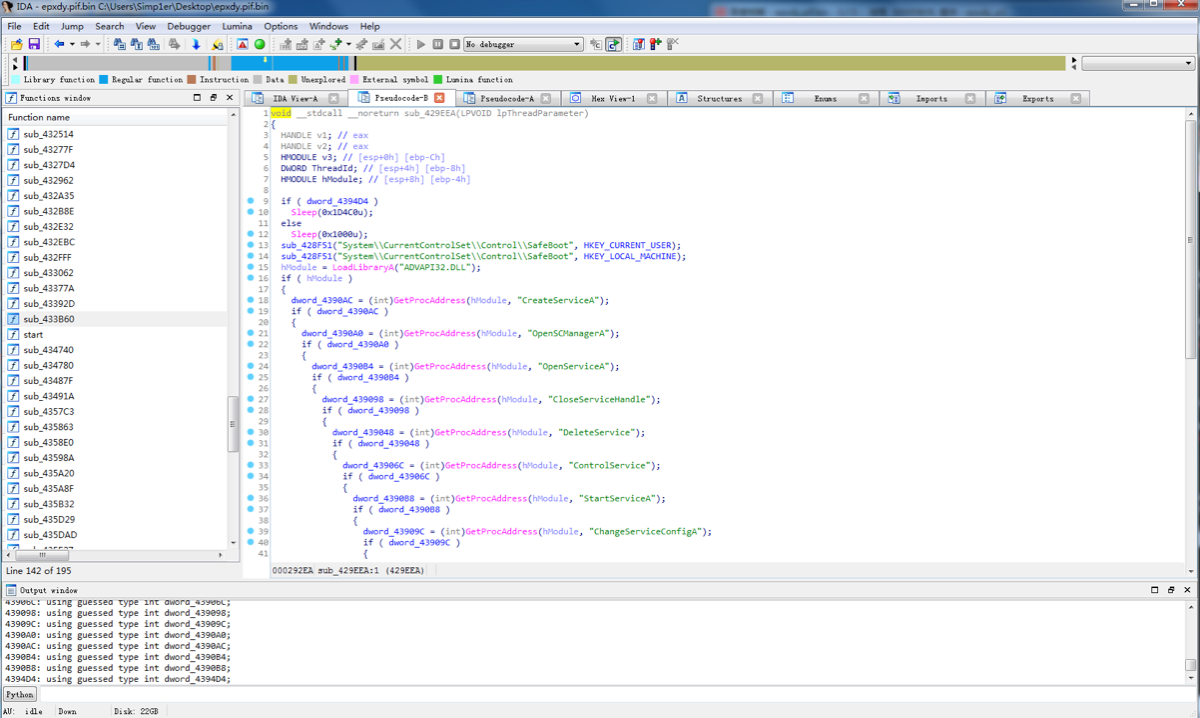Switch to the Imports tab
The image size is (1200, 718).
click(x=931, y=98)
